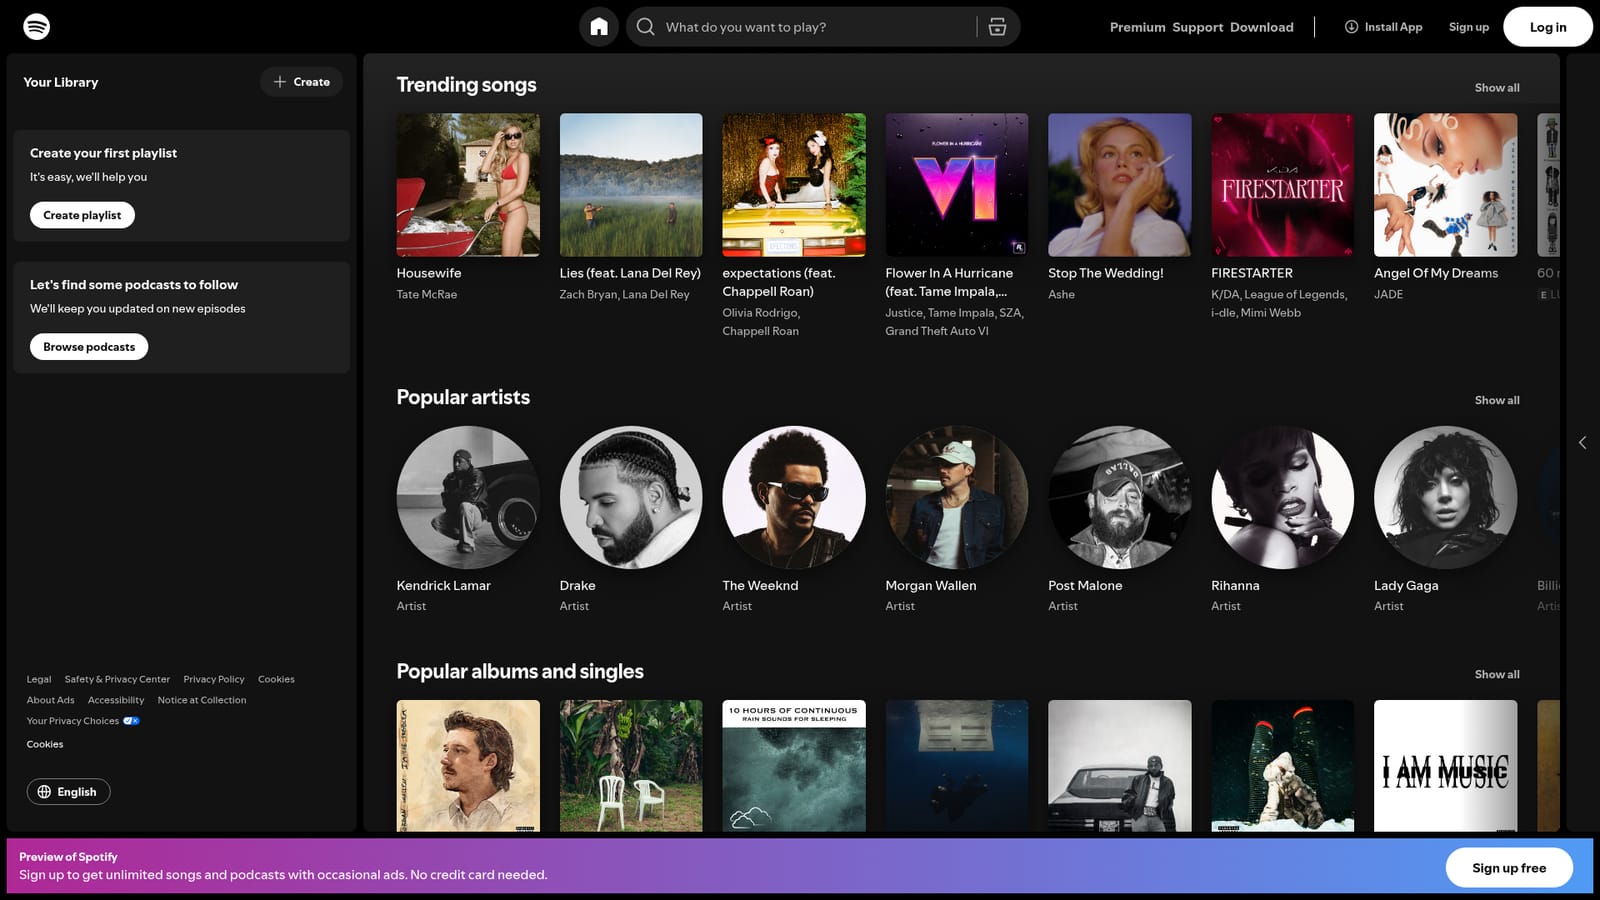The image size is (1600, 900).
Task: Click the Sign up free button
Action: pyautogui.click(x=1508, y=868)
